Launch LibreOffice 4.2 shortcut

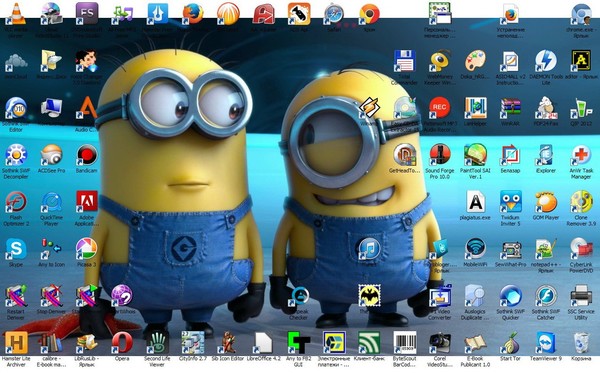[263, 343]
